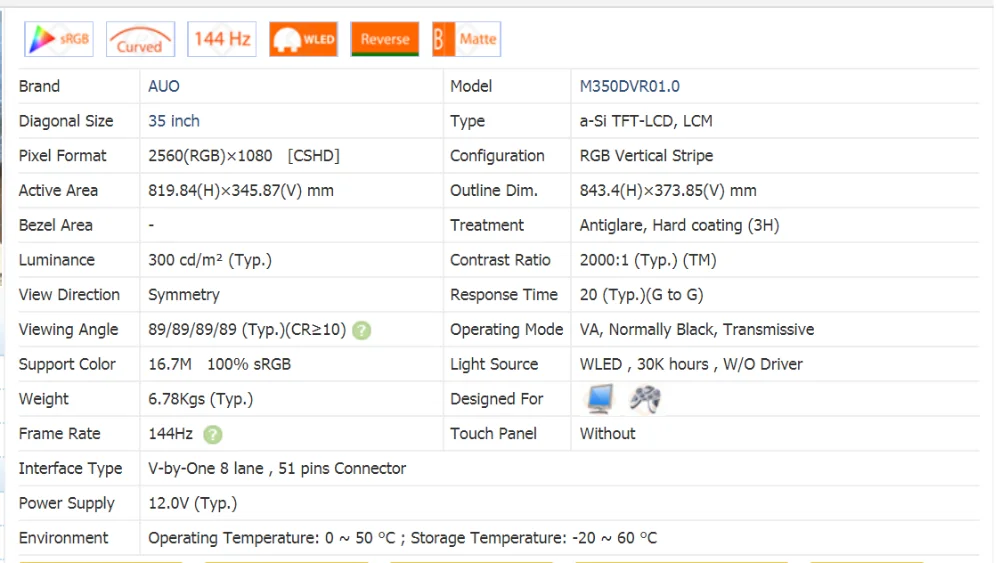Viewport: 1000px width, 563px height.
Task: Select the 6.78Kgs weight value
Action: (x=200, y=399)
